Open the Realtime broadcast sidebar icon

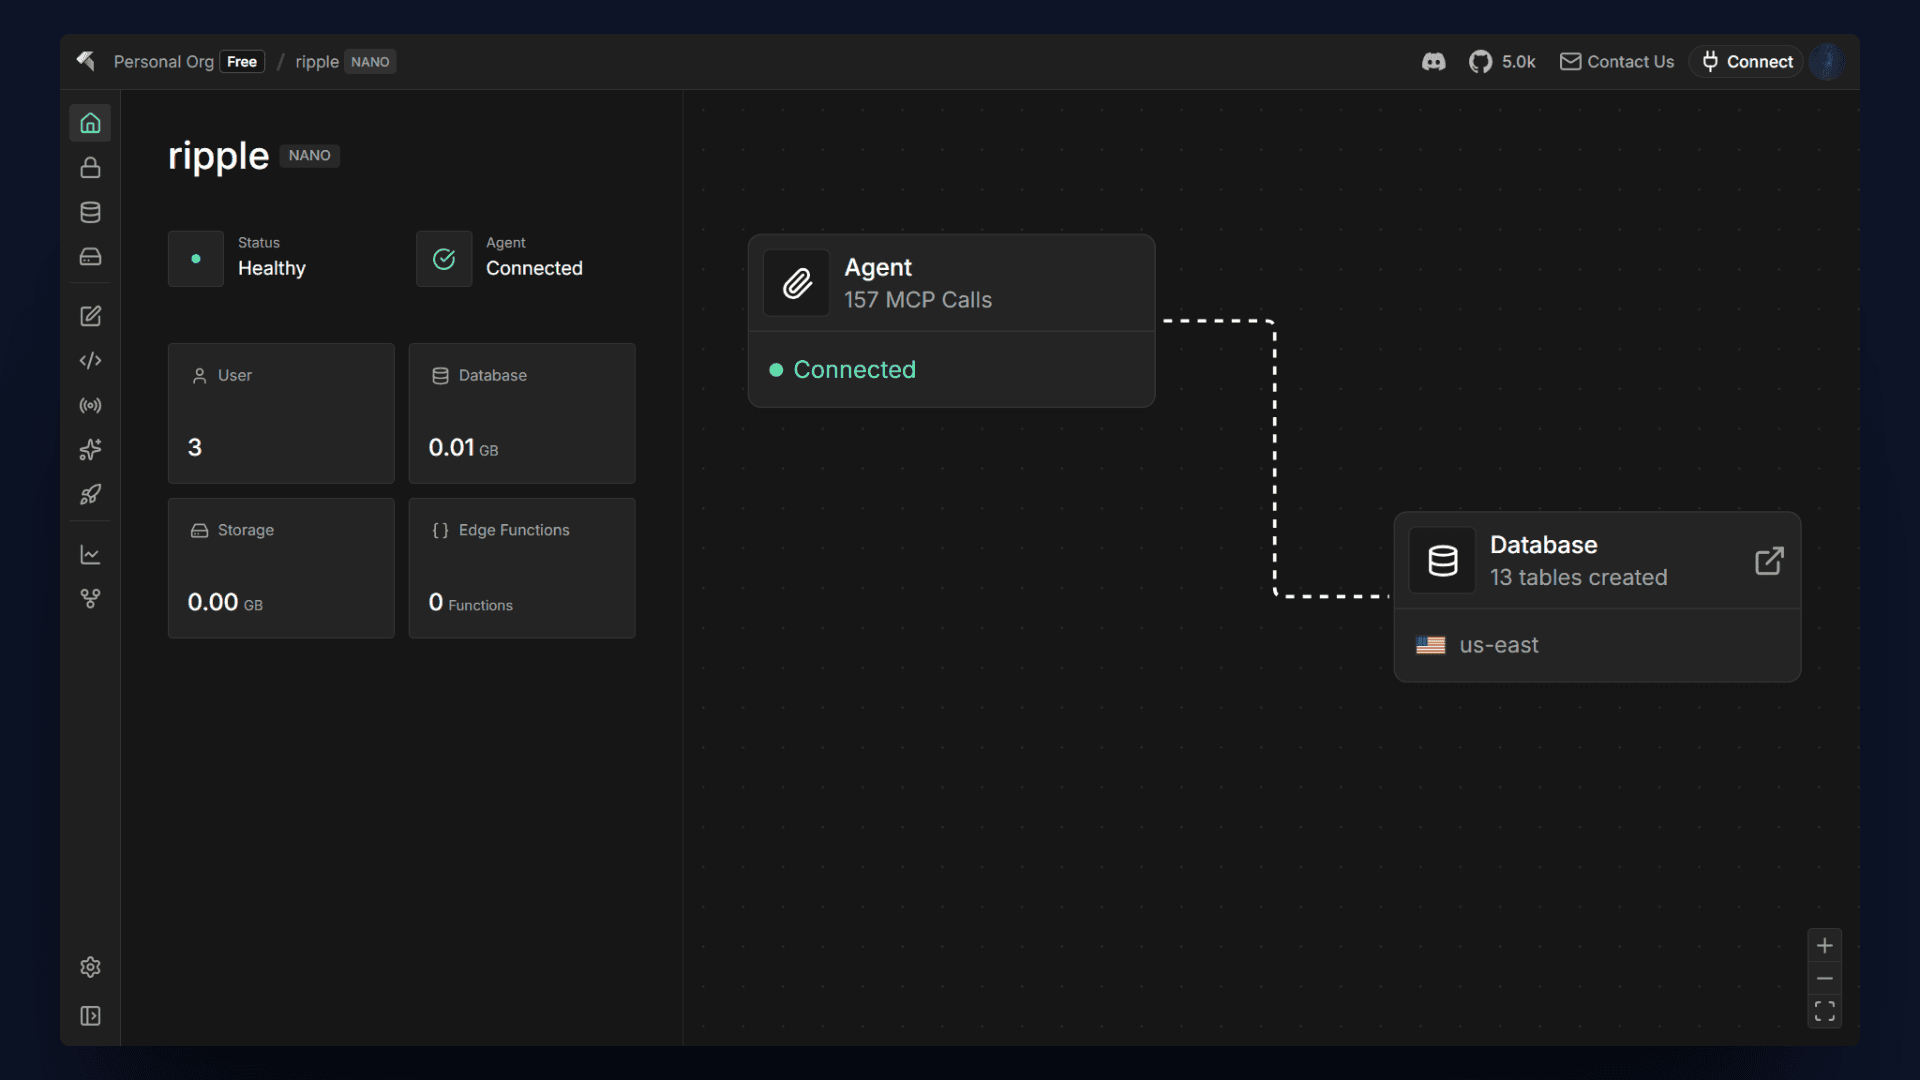(90, 406)
